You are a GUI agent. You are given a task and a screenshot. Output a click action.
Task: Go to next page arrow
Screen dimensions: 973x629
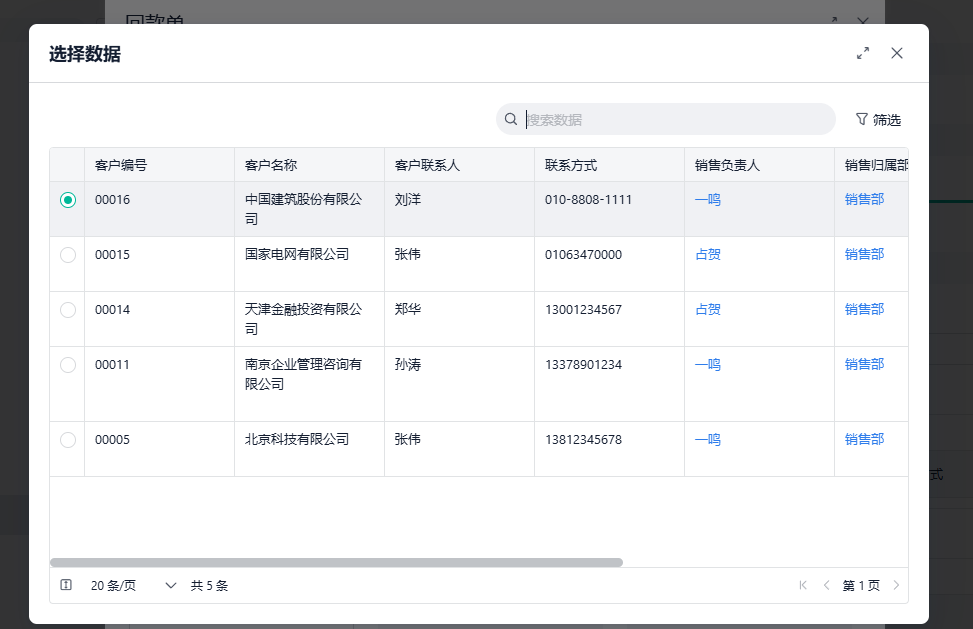coord(896,585)
